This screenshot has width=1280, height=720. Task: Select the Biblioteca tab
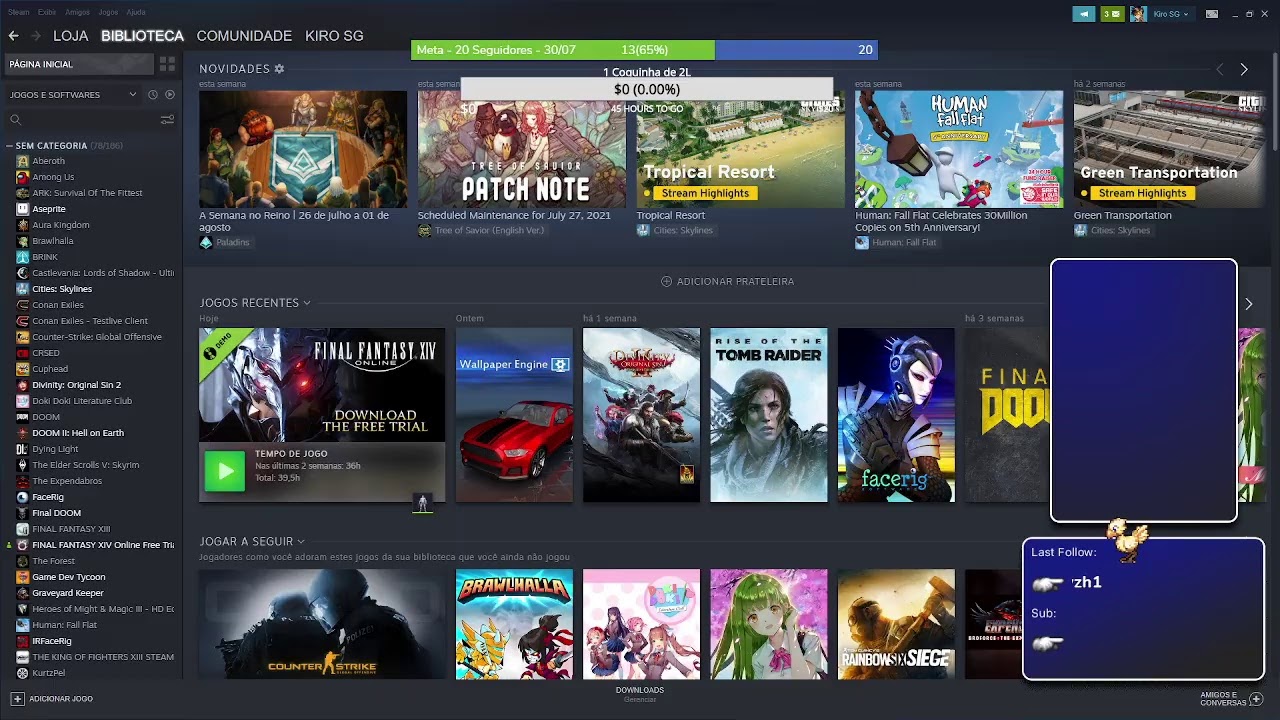142,36
